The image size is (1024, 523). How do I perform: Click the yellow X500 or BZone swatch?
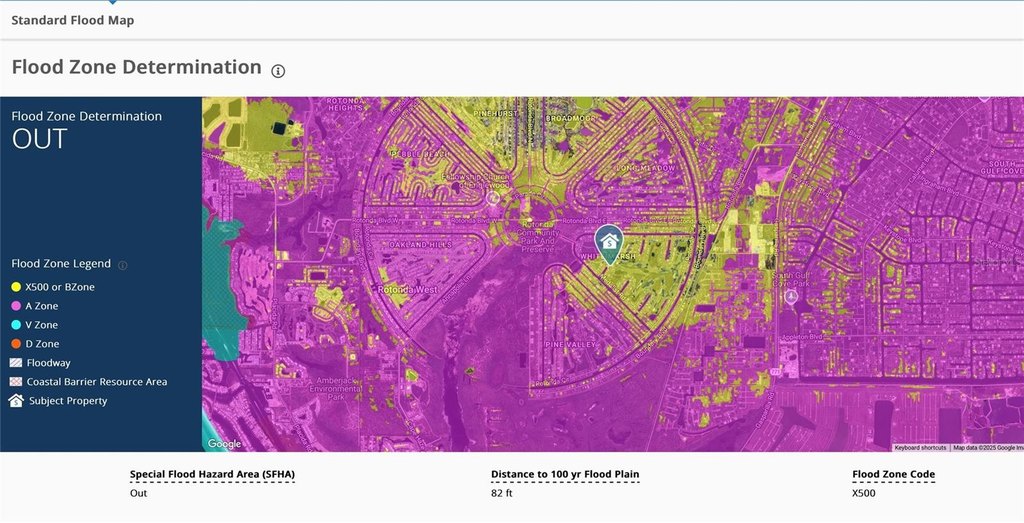click(16, 287)
